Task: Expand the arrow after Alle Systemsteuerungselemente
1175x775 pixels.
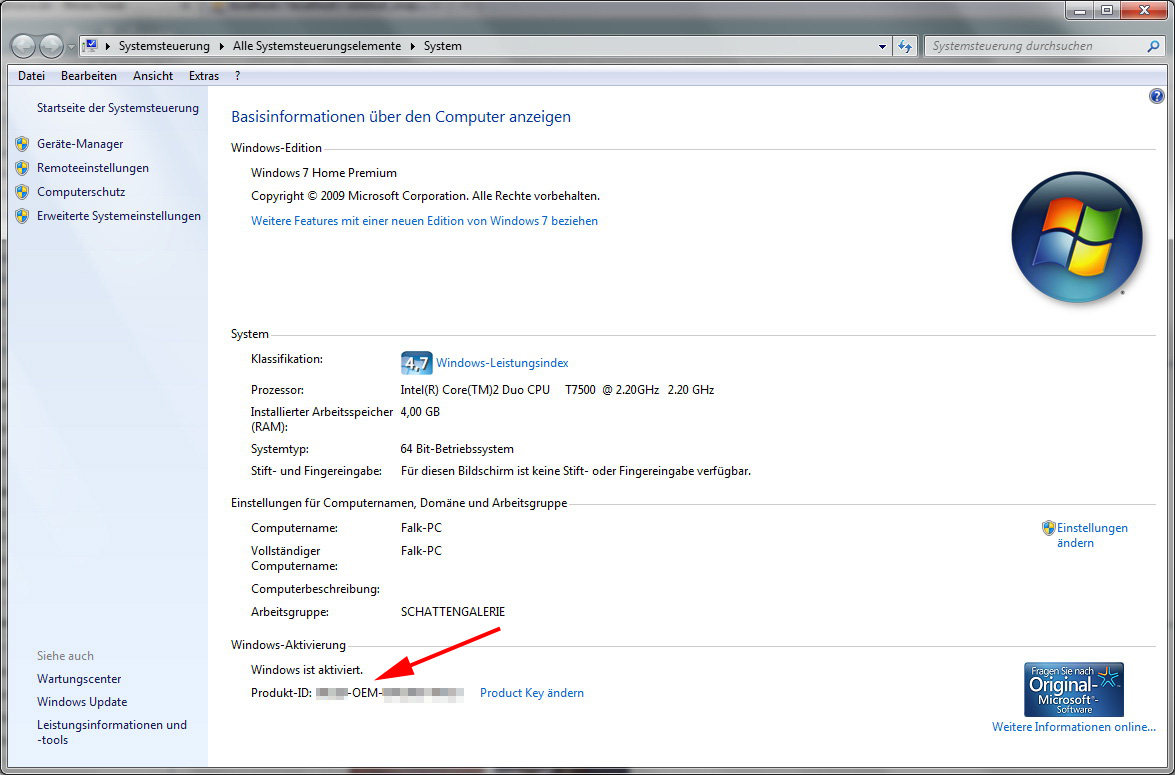Action: point(412,46)
